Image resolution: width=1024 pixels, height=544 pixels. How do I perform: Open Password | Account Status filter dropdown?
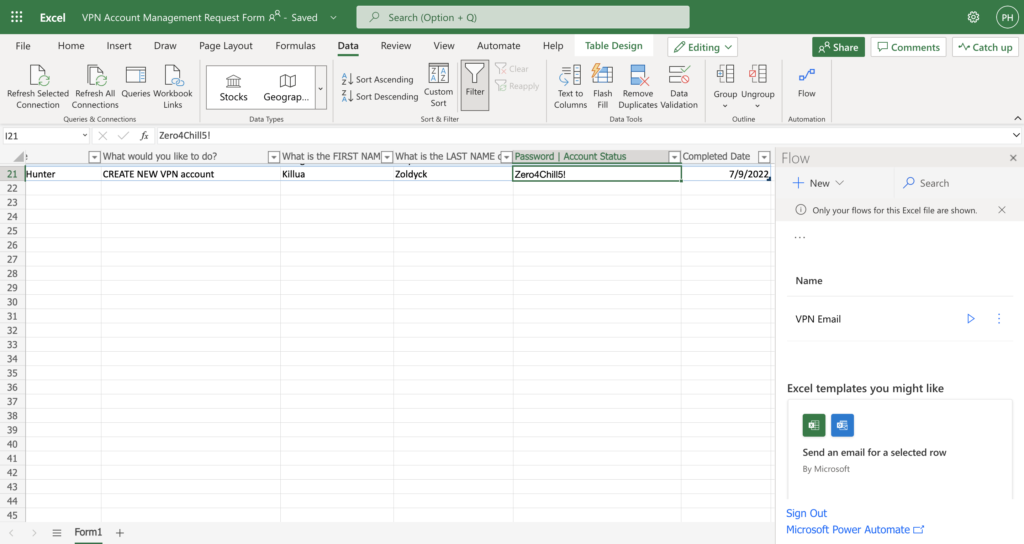[x=674, y=157]
